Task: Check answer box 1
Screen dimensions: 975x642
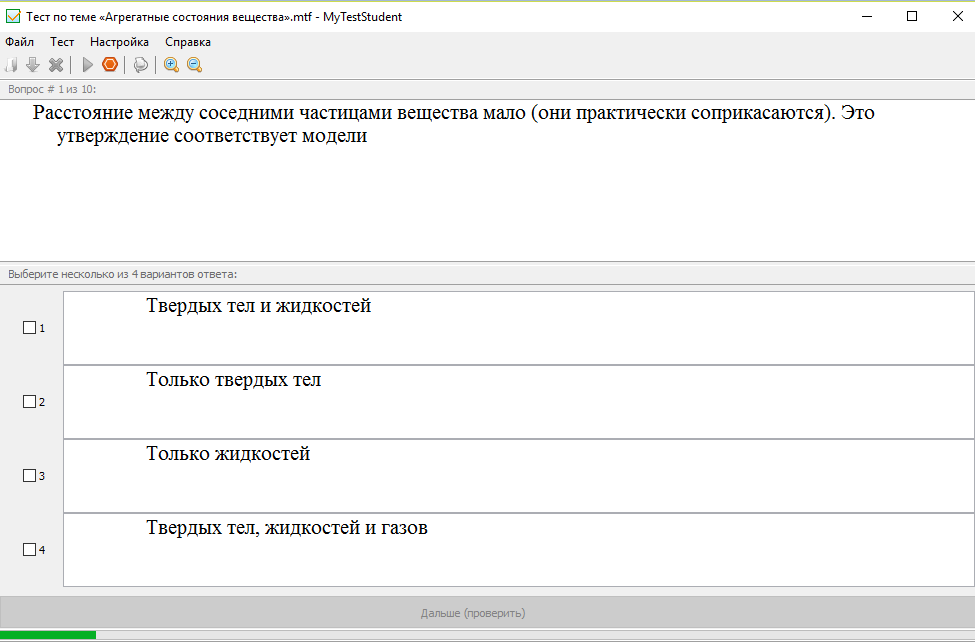Action: tap(29, 328)
